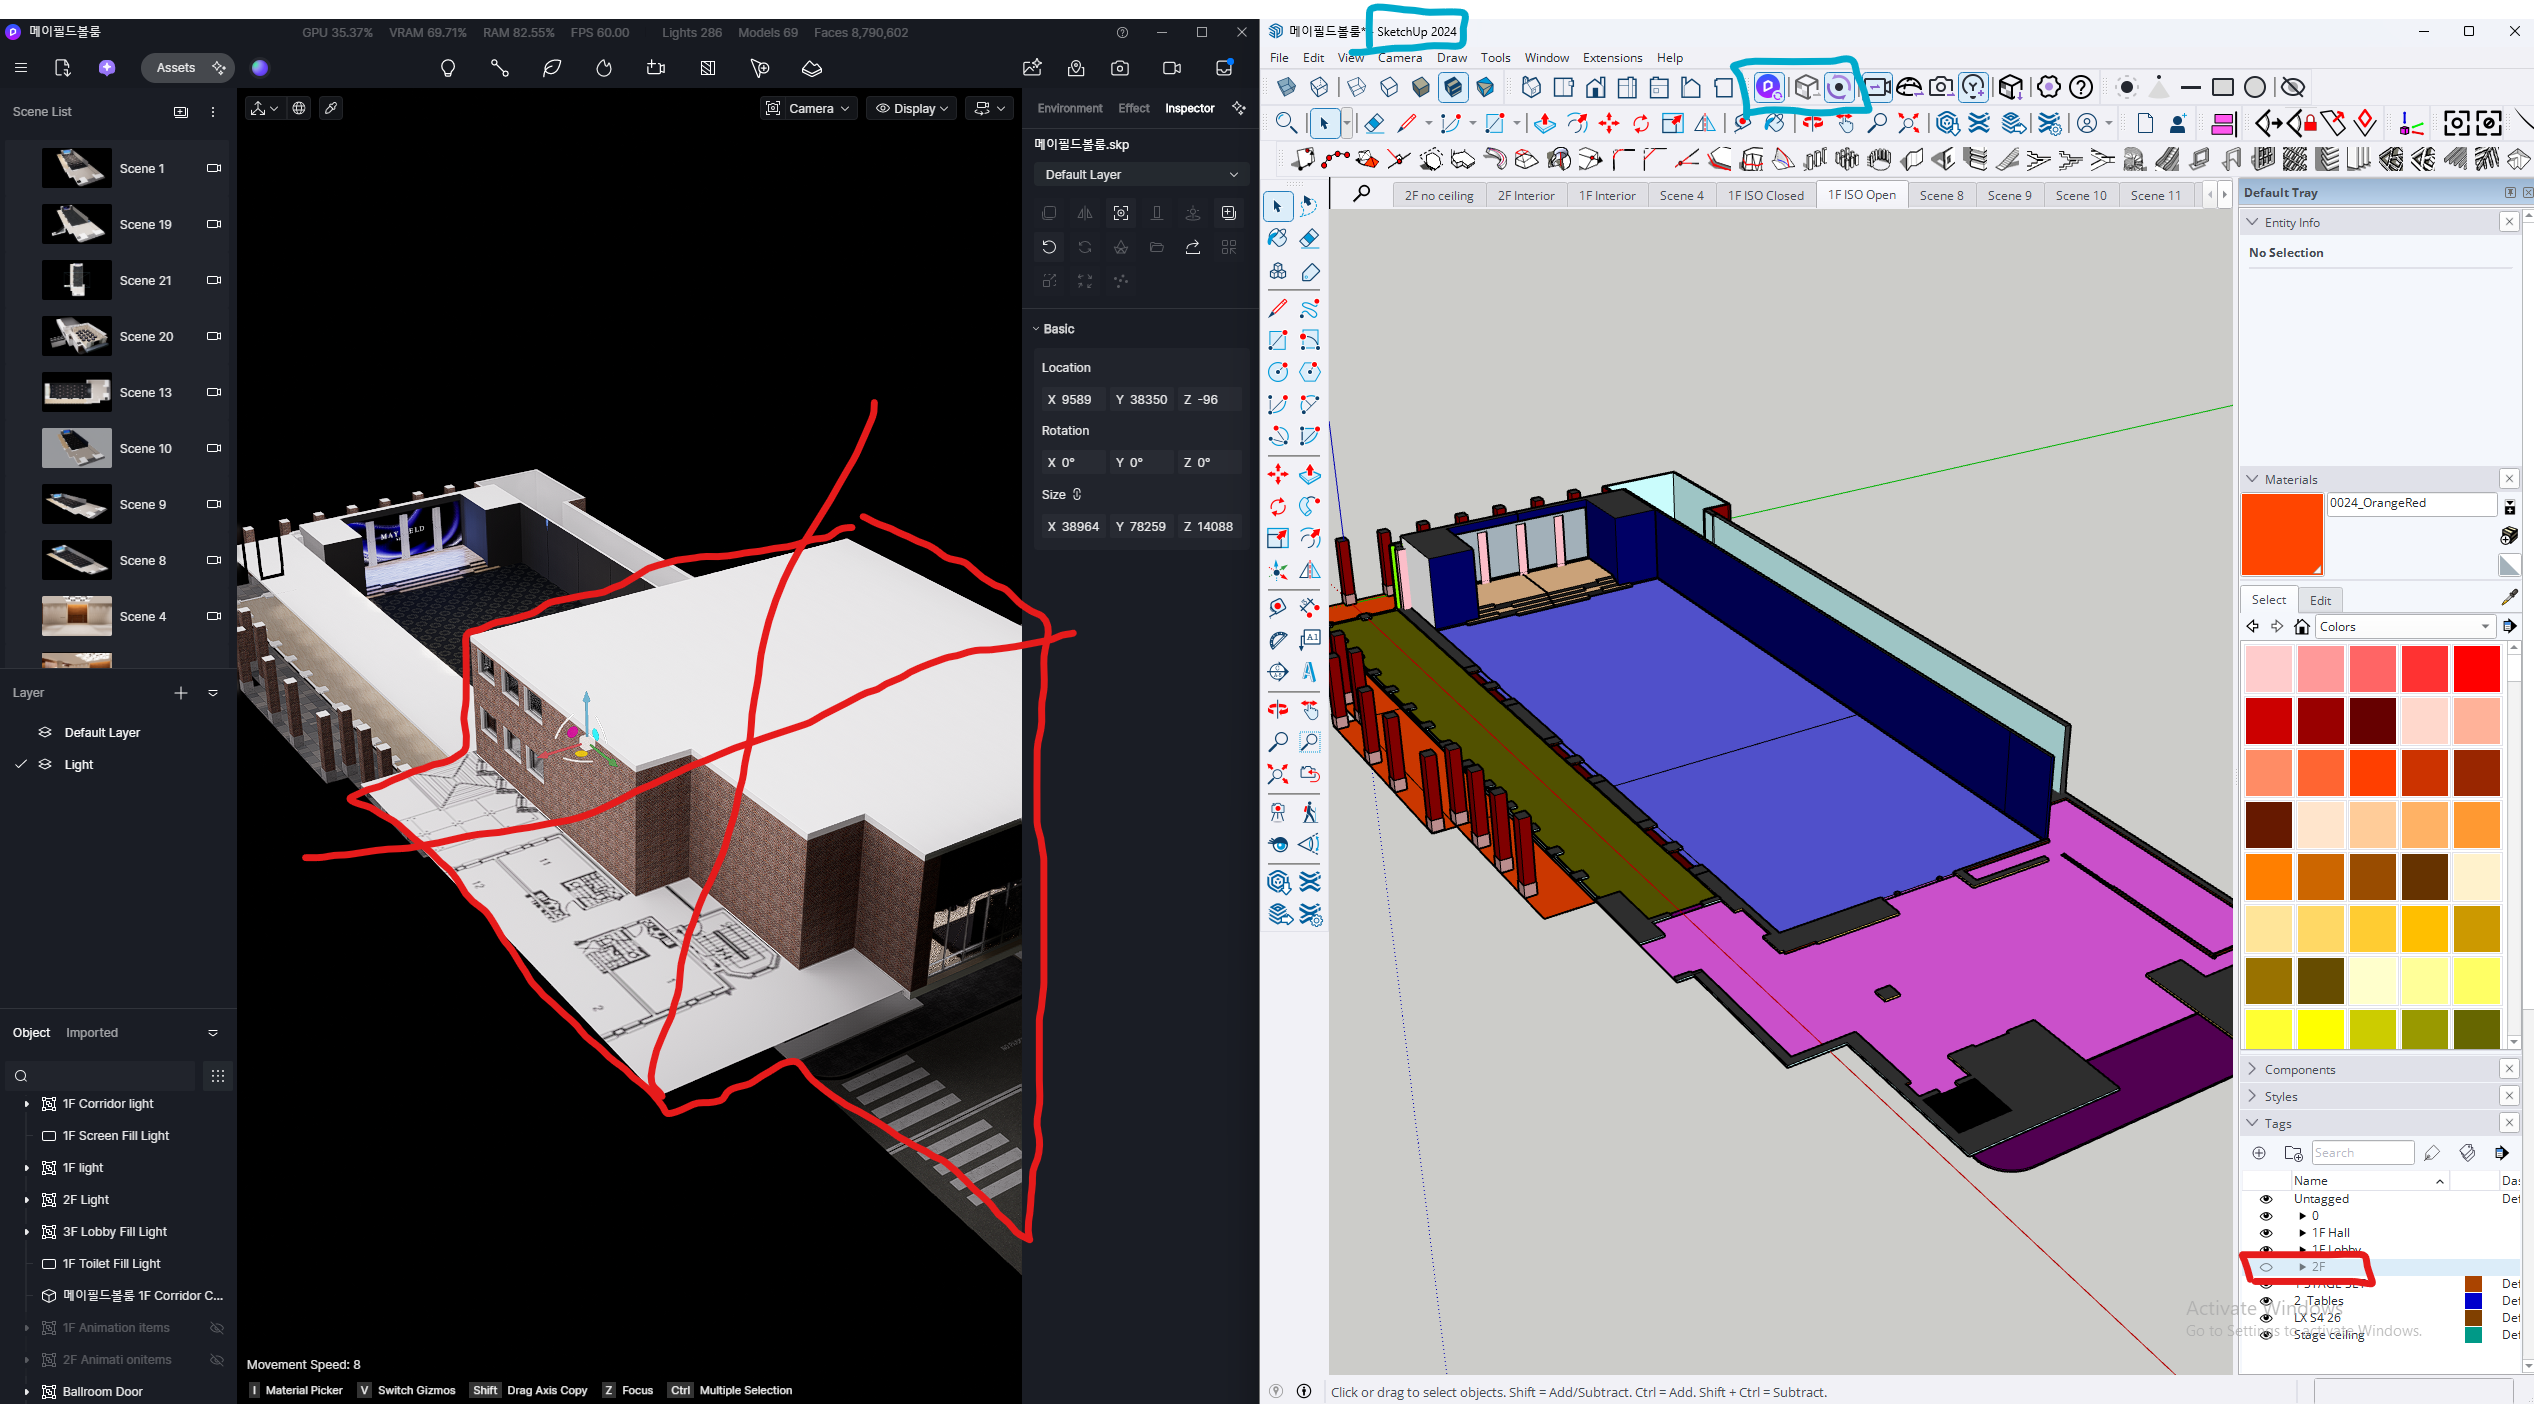The width and height of the screenshot is (2534, 1404).
Task: Open the Default Layer dropdown in Inspector
Action: point(1140,175)
